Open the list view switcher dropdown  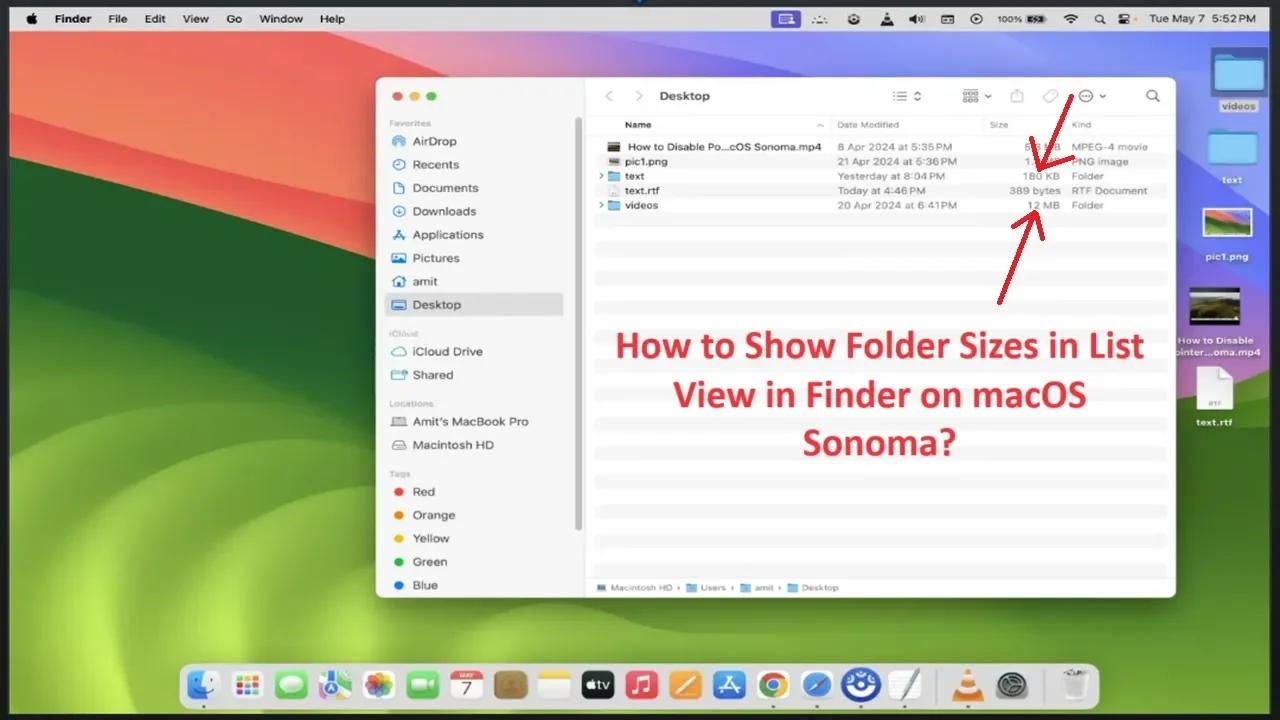pyautogui.click(x=906, y=96)
